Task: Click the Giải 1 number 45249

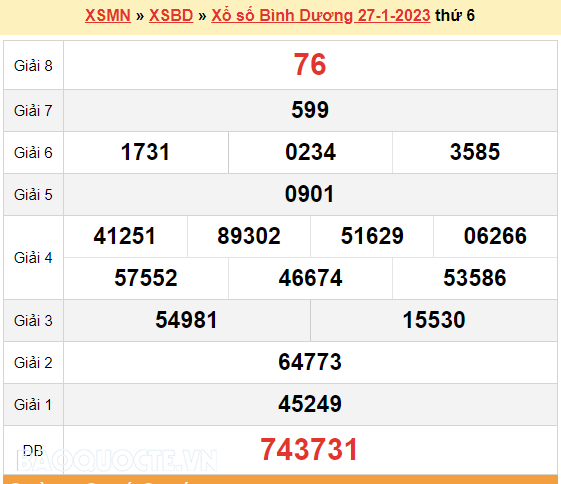Action: pos(310,404)
